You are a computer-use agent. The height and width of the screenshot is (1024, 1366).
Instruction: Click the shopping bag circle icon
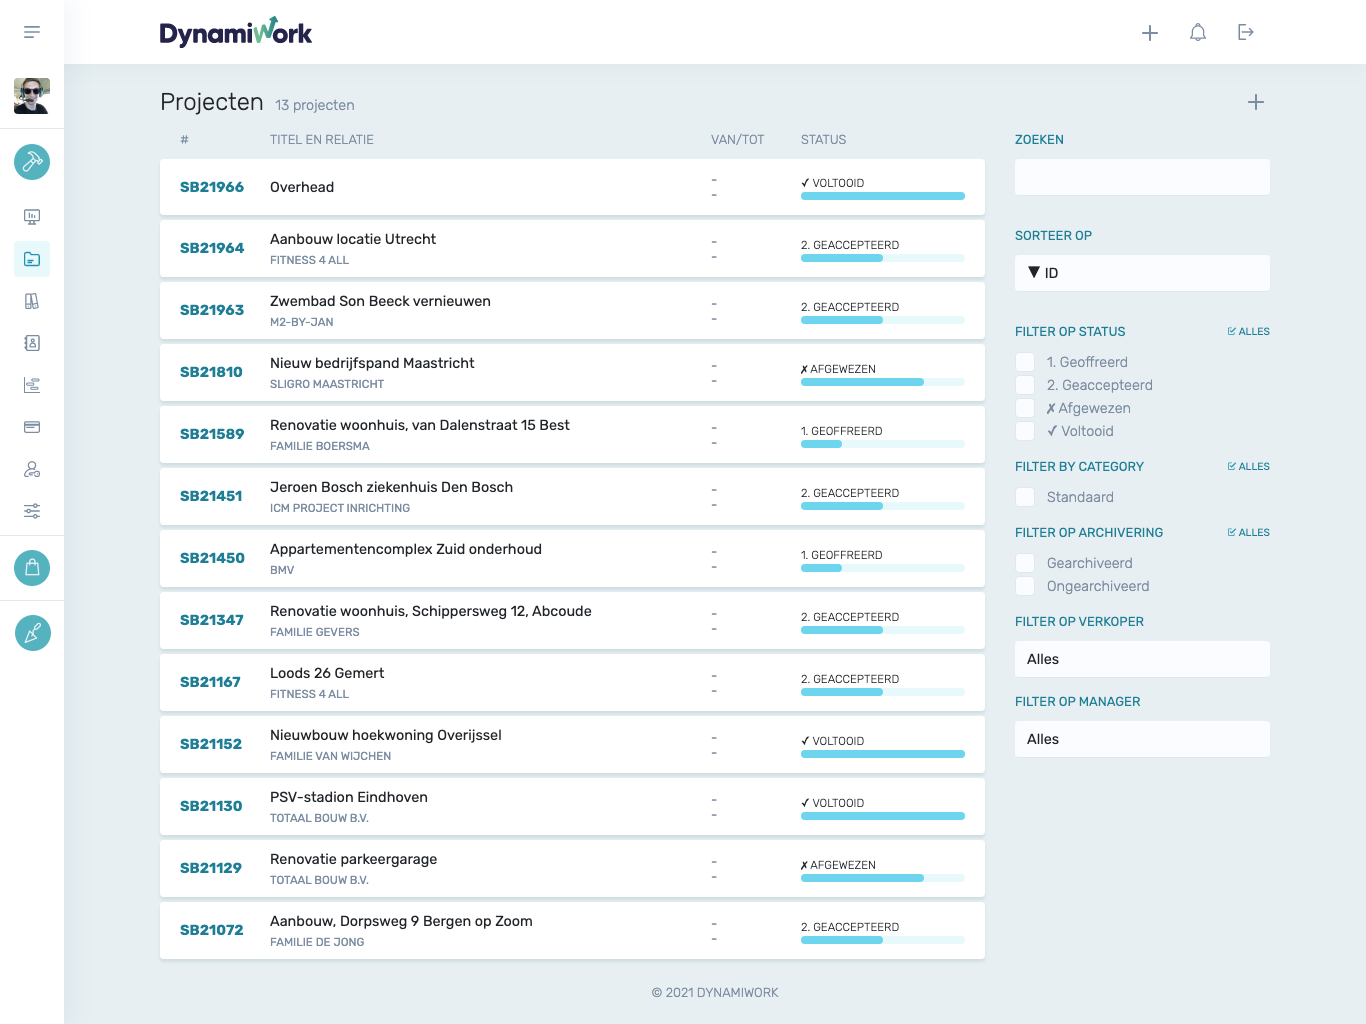click(x=32, y=568)
